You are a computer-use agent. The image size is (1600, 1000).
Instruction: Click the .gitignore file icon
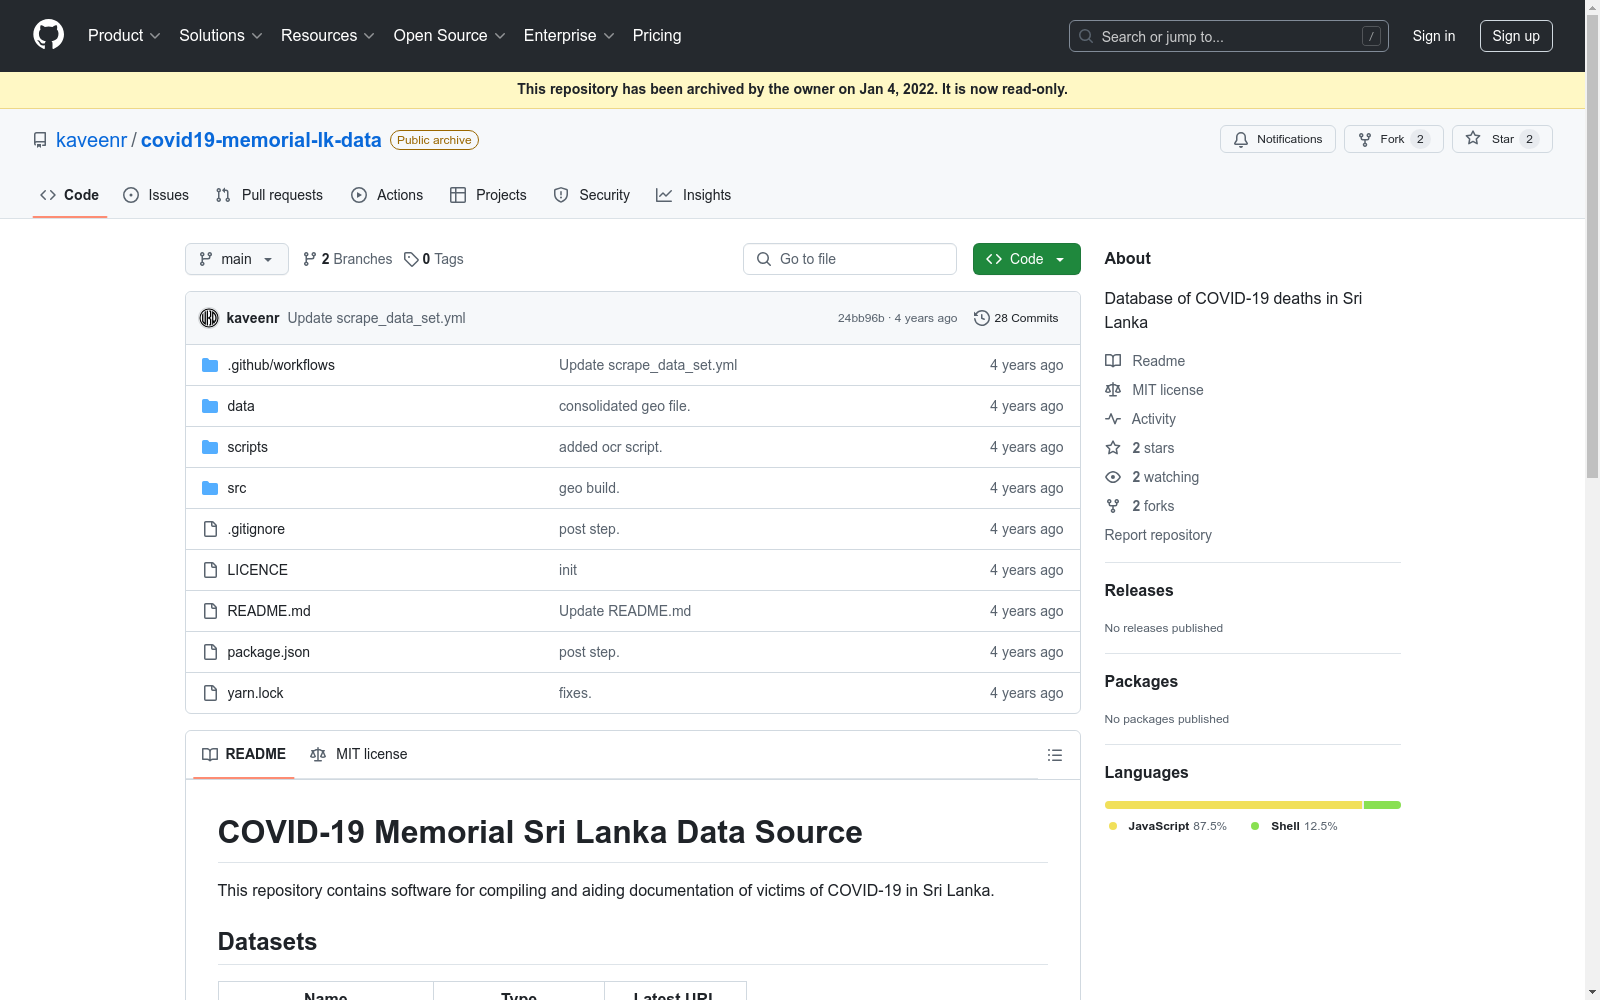coord(210,529)
